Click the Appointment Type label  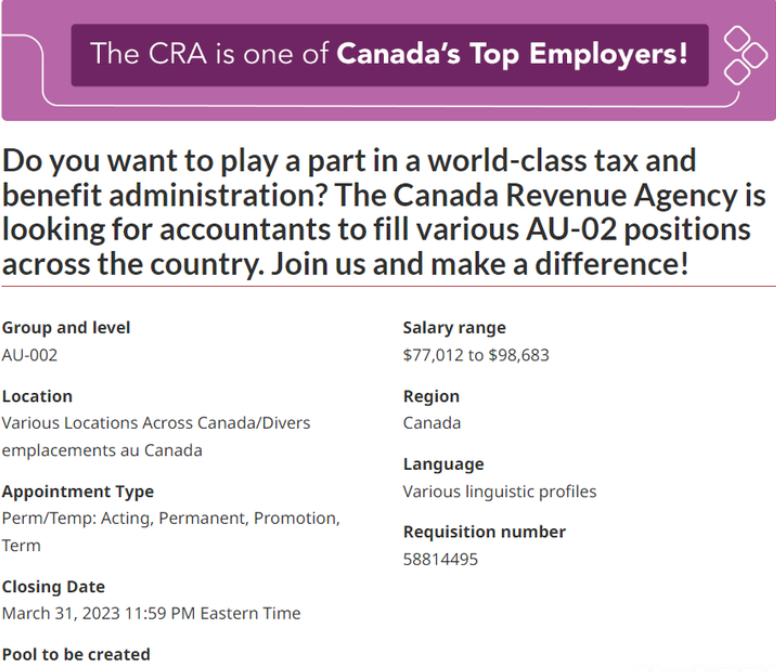pos(78,491)
